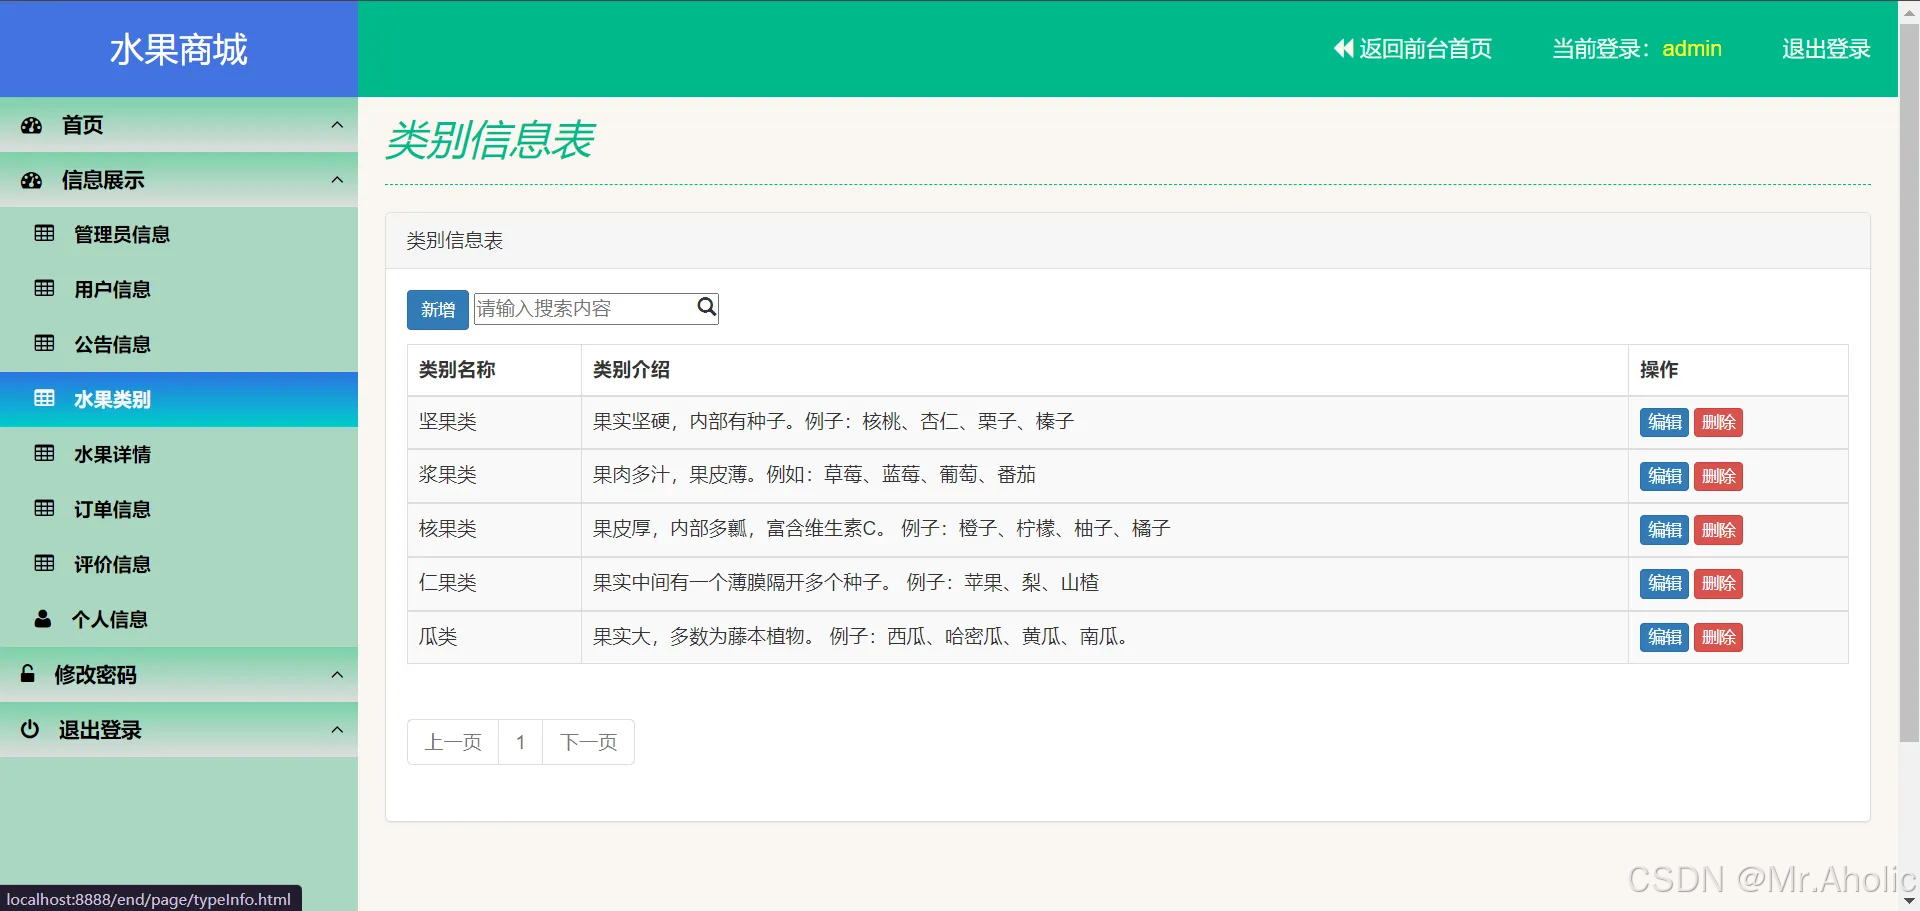Click 下一页 pagination button

[x=588, y=742]
